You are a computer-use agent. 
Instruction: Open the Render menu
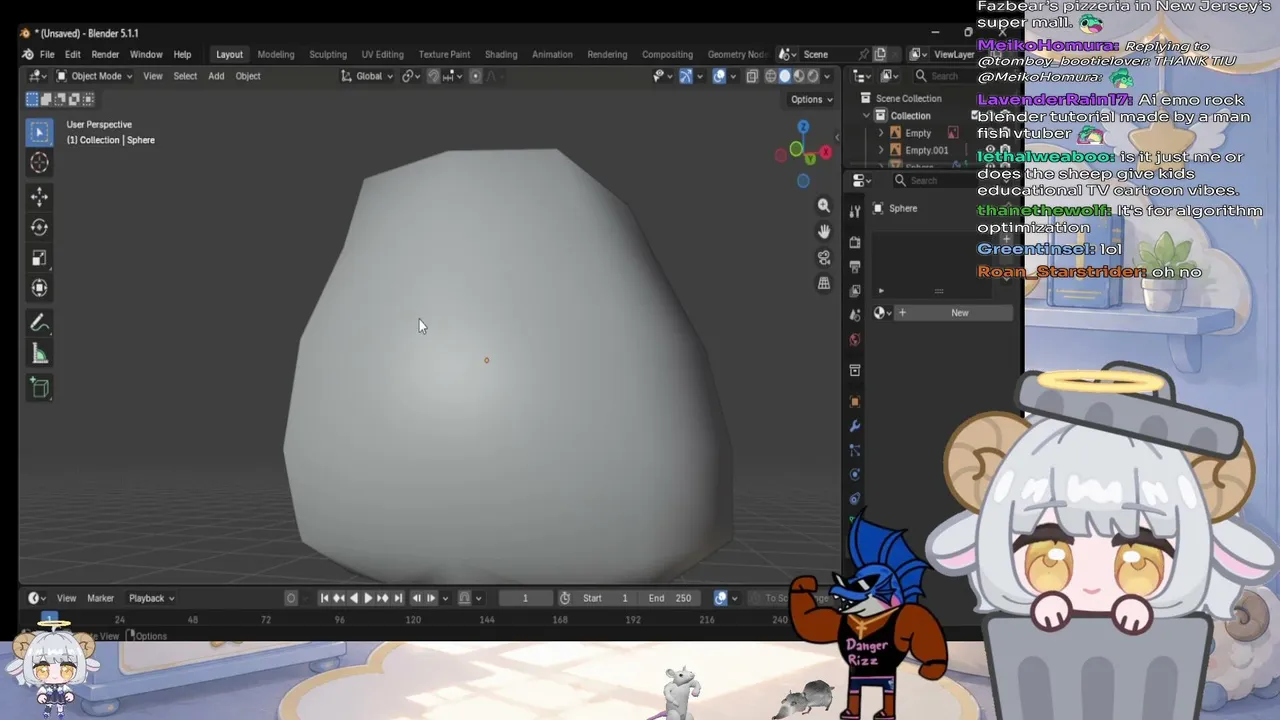[x=105, y=54]
